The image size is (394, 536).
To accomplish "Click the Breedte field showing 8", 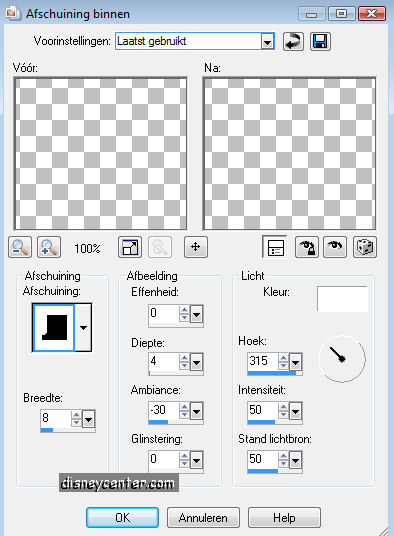I will coord(56,418).
